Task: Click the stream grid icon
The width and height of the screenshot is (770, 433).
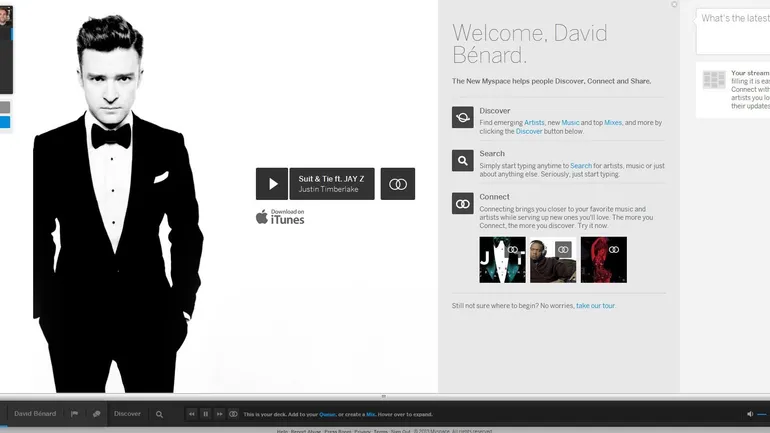Action: pos(714,80)
